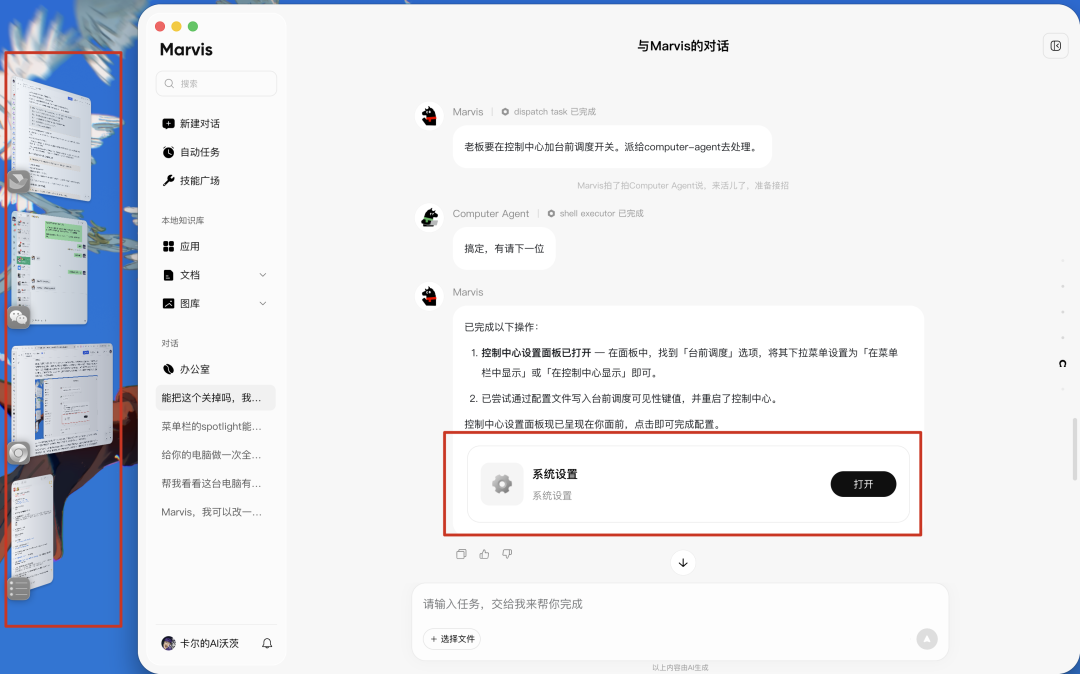Image resolution: width=1080 pixels, height=674 pixels.
Task: Expand the 文档 chevron
Action: [262, 275]
